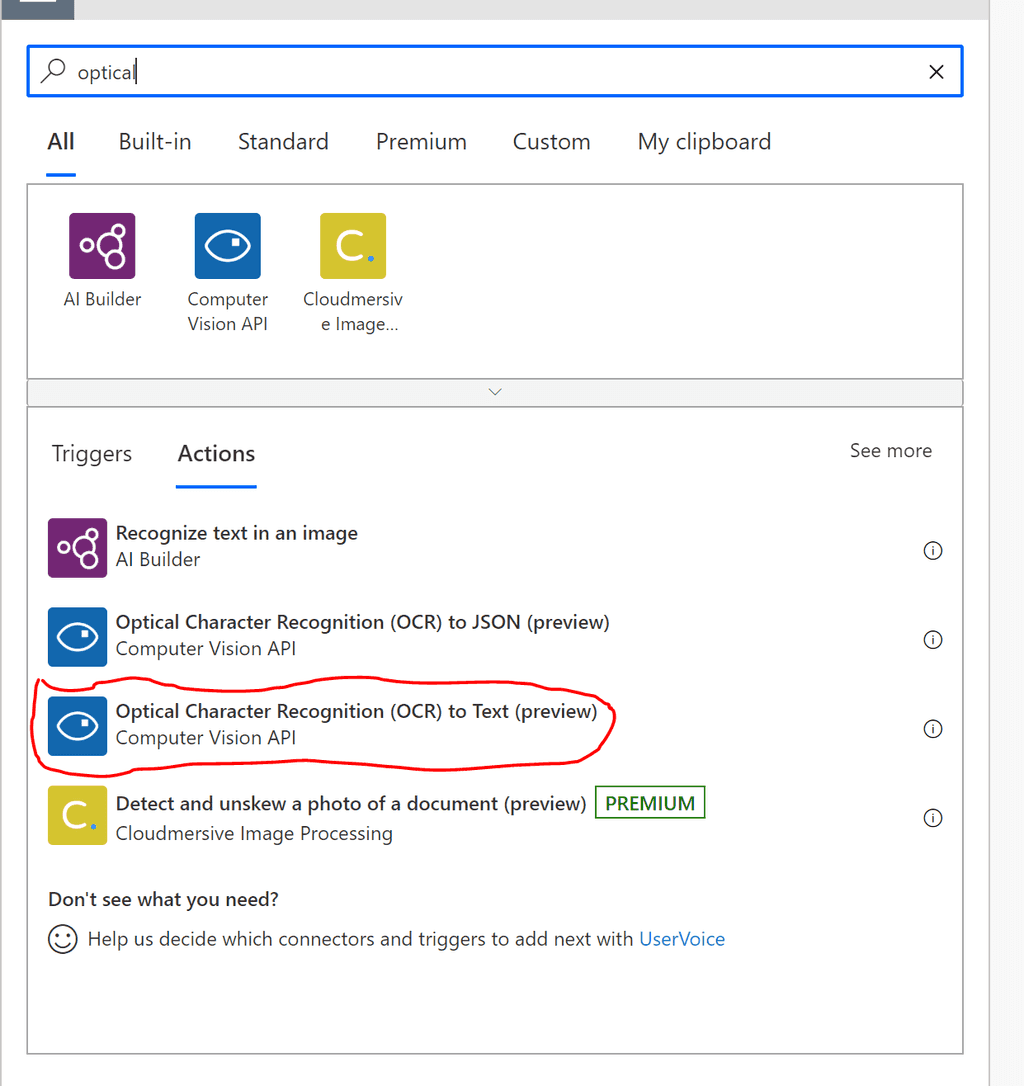Screen dimensions: 1024x1086
Task: Open the My clipboard tab
Action: 704,141
